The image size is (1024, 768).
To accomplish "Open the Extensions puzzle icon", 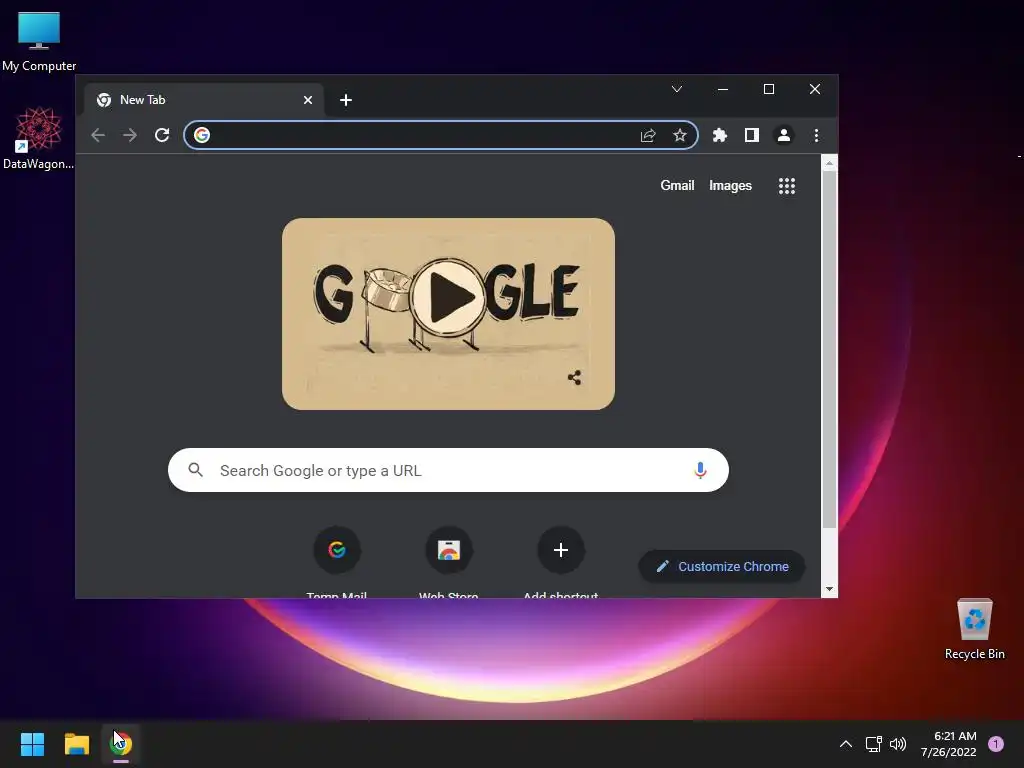I will point(720,135).
